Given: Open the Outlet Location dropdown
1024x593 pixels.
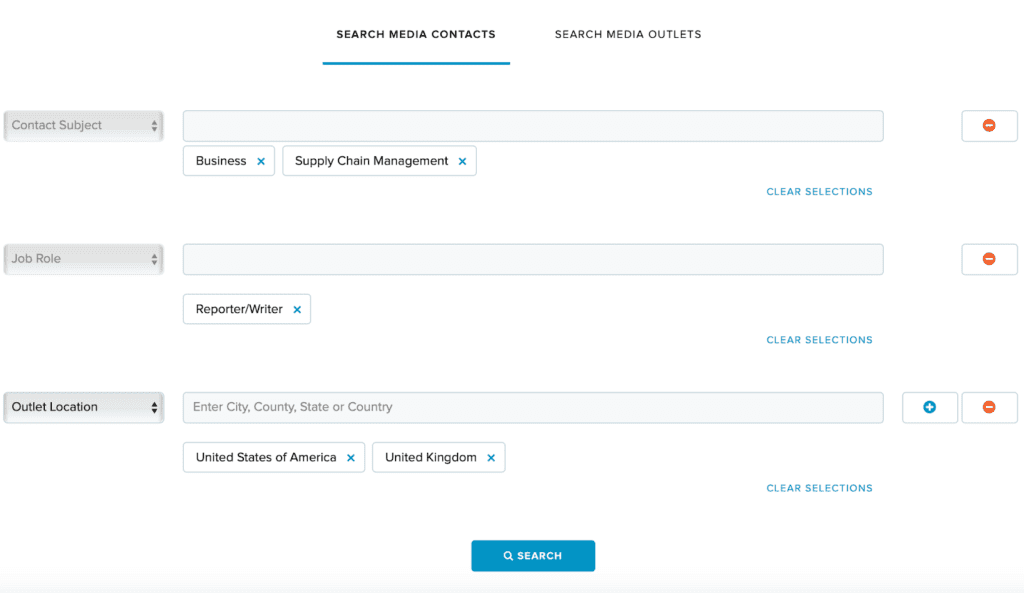Looking at the screenshot, I should point(84,408).
